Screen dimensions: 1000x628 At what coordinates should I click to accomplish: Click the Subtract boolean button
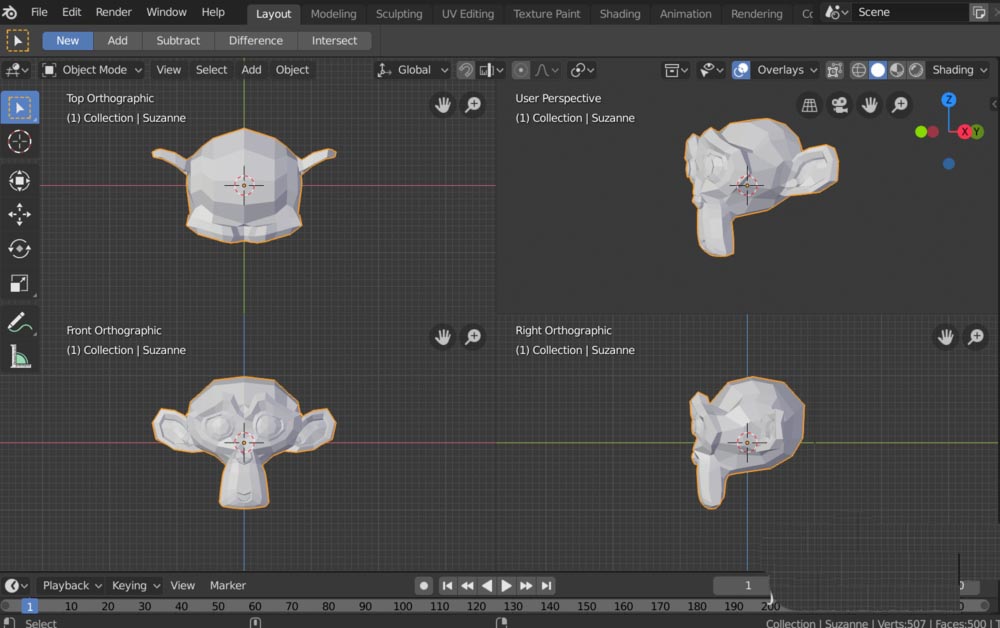pos(177,40)
